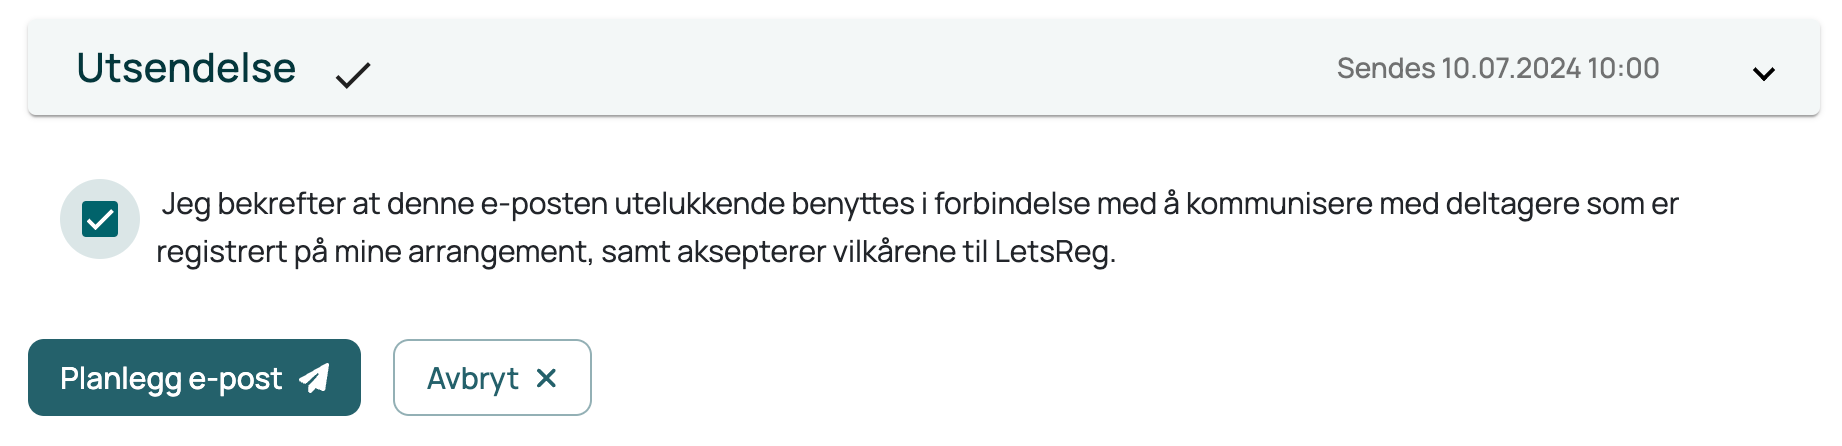Click the checkmark icon next to Utsendelse
Screen dimensions: 1842x446
click(353, 75)
